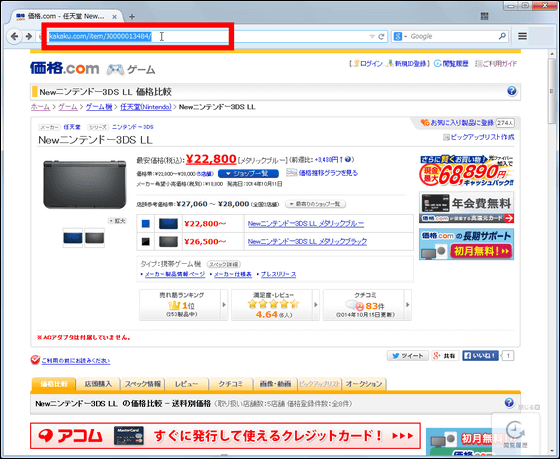This screenshot has height=459, width=560.
Task: Click the キャッシュバック 68,890円 banner
Action: (466, 171)
